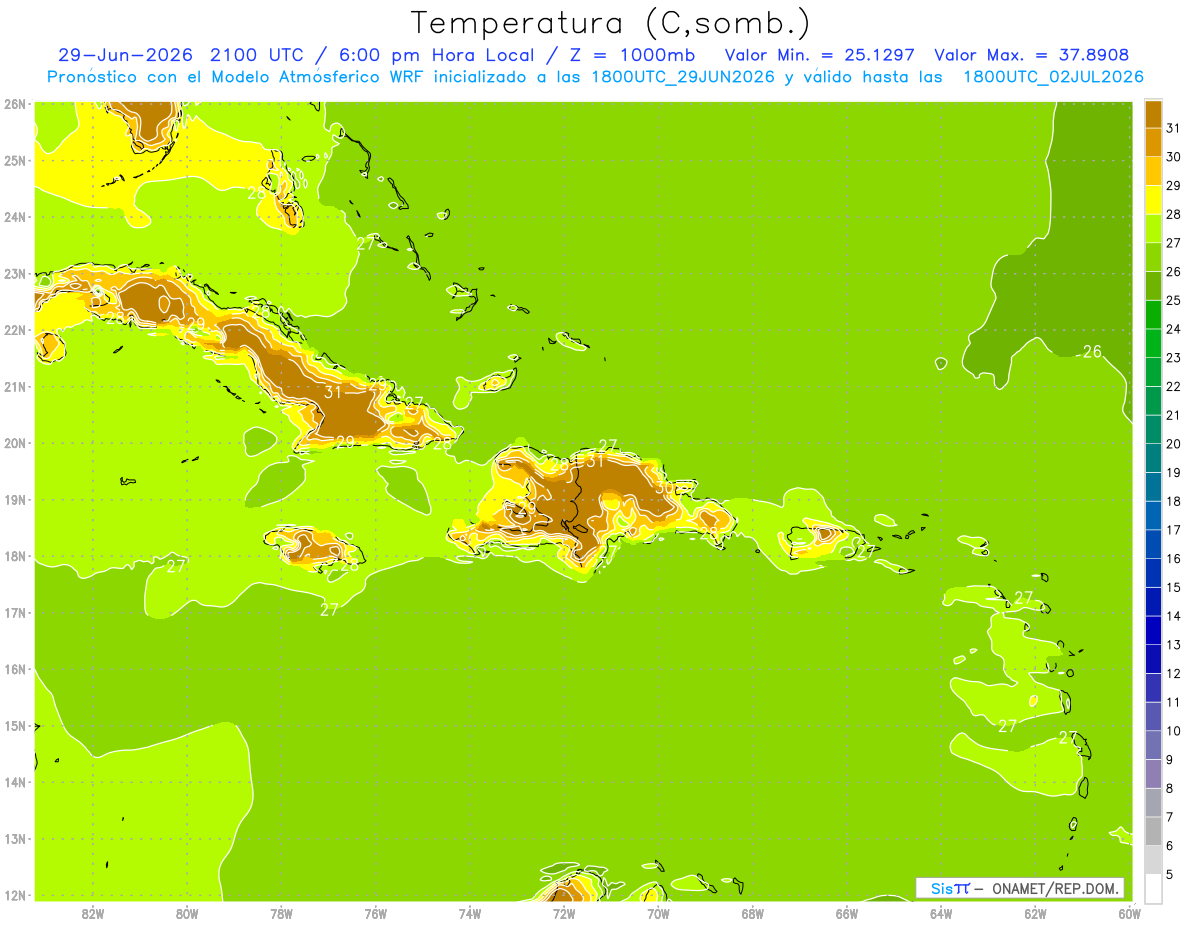
Task: Click the date '29-Jun-2026' in the header
Action: [125, 54]
